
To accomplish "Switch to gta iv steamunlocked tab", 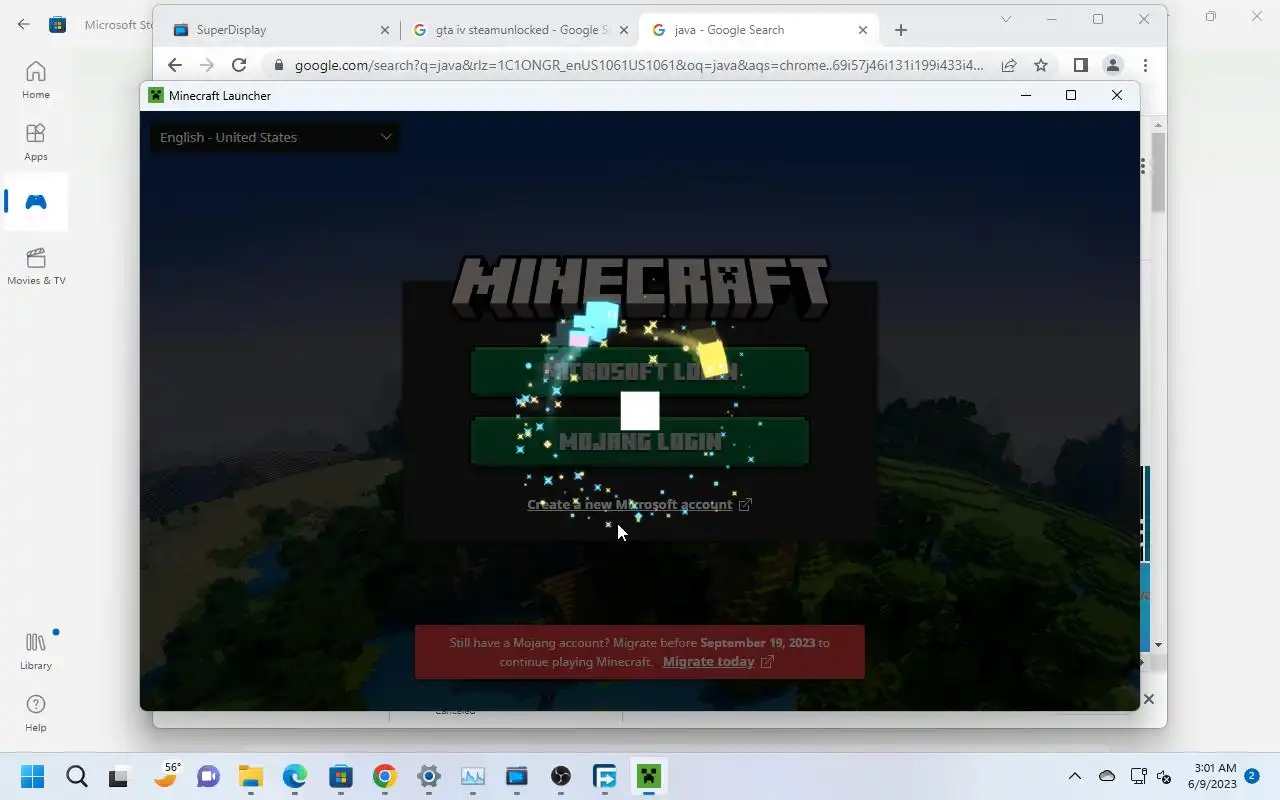I will click(x=520, y=30).
